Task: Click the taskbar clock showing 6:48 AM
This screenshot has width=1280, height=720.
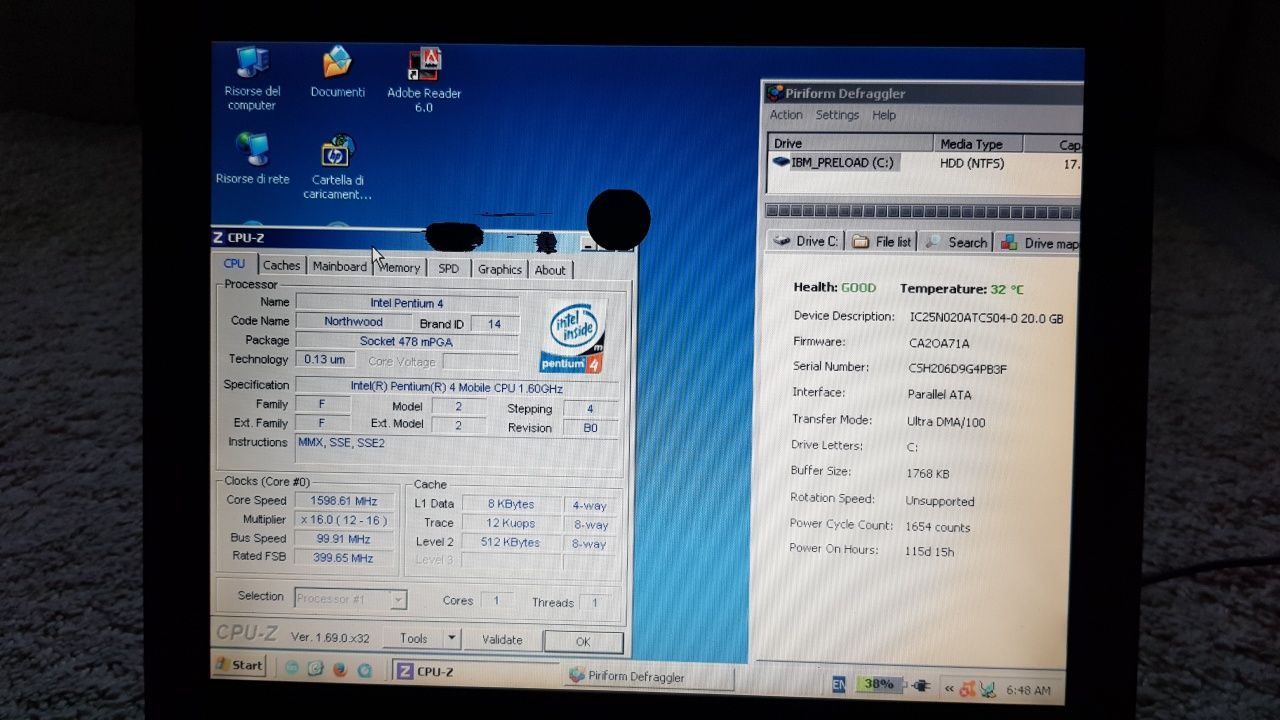Action: point(1028,690)
